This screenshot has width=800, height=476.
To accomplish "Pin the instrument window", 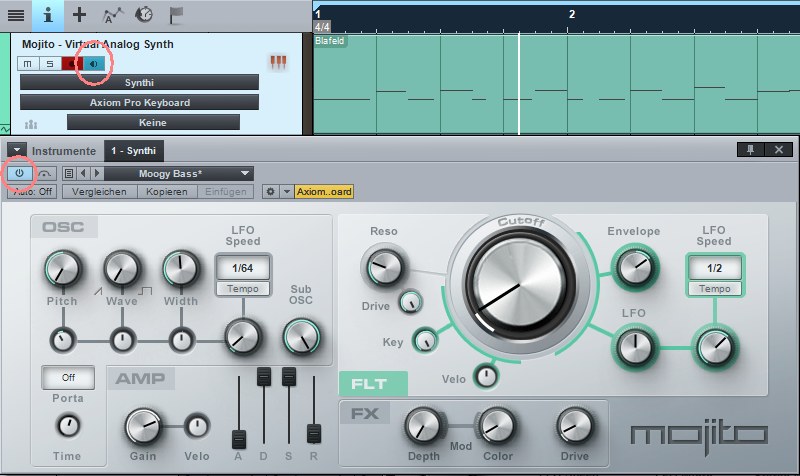I will 750,149.
